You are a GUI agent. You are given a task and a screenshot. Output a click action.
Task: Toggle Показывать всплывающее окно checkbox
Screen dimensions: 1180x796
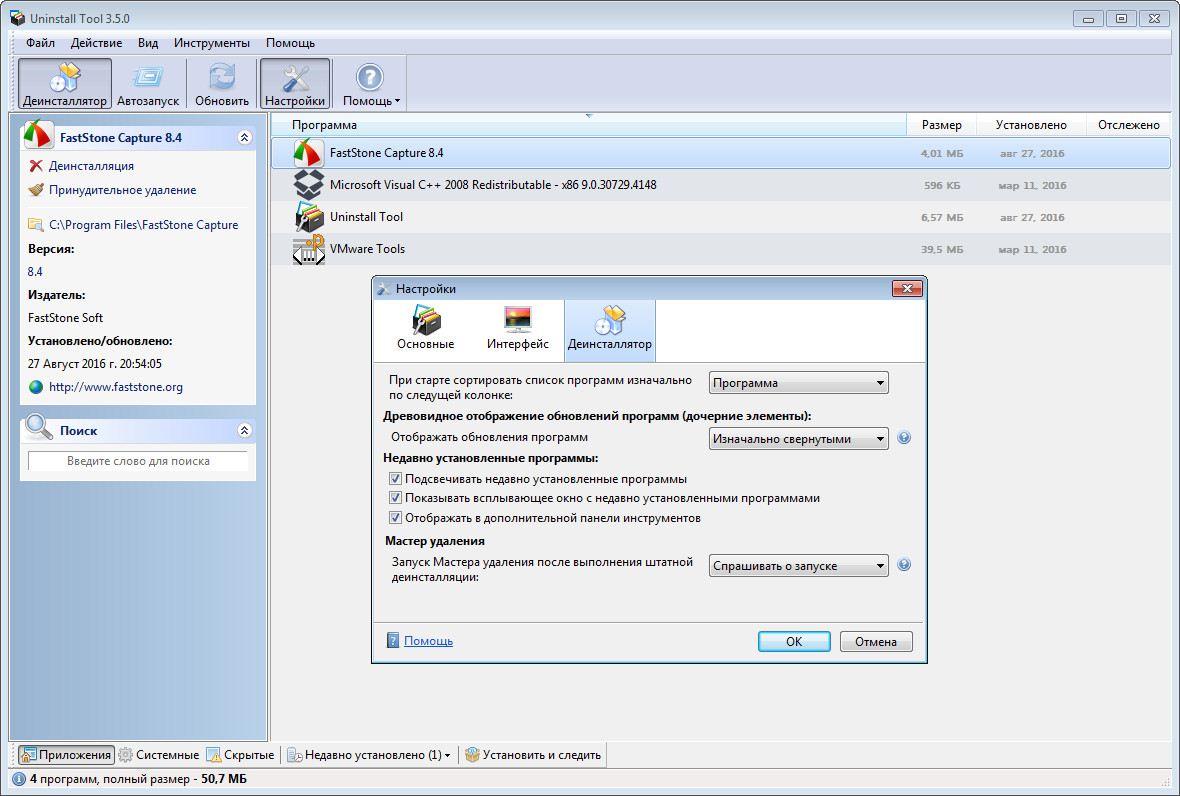[395, 497]
